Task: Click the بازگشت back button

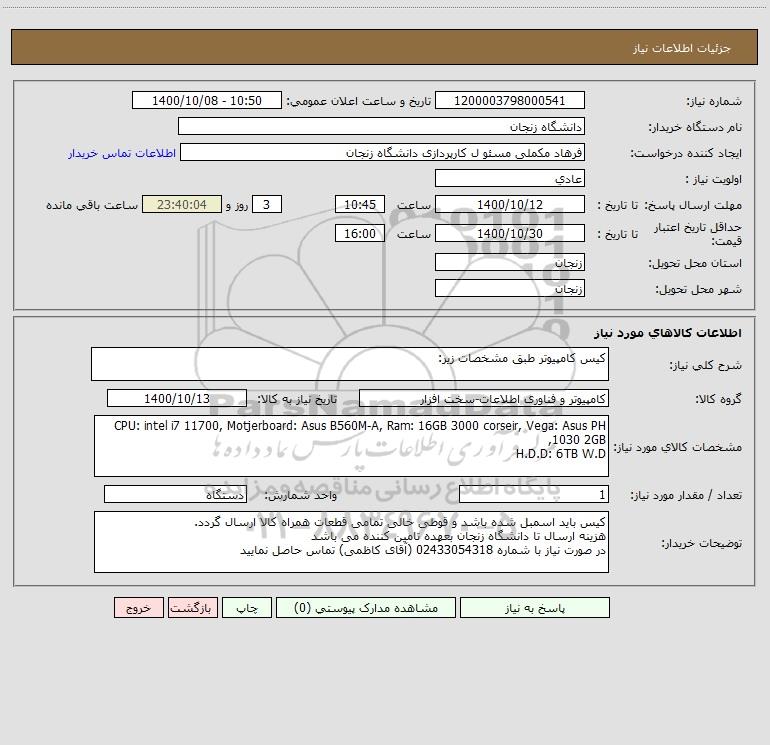Action: click(192, 608)
